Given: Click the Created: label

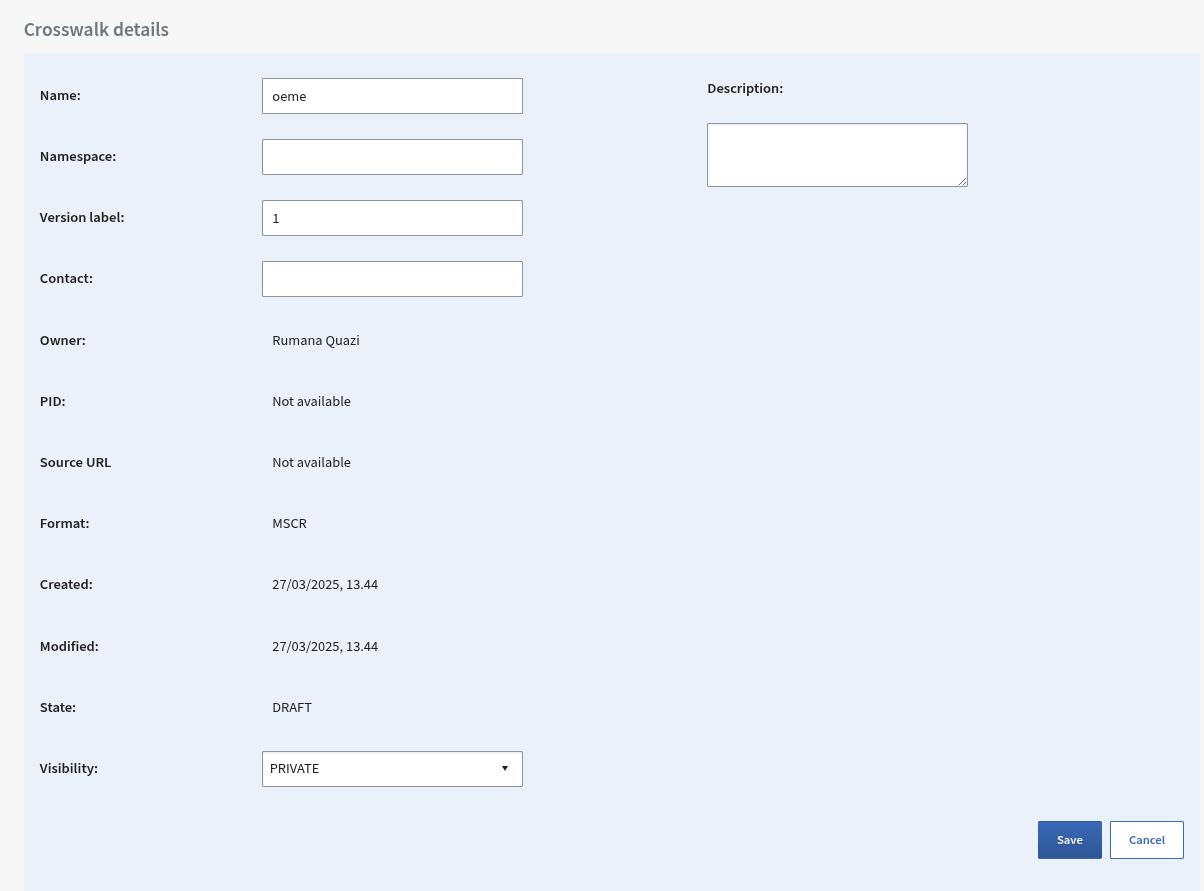Looking at the screenshot, I should point(66,584).
